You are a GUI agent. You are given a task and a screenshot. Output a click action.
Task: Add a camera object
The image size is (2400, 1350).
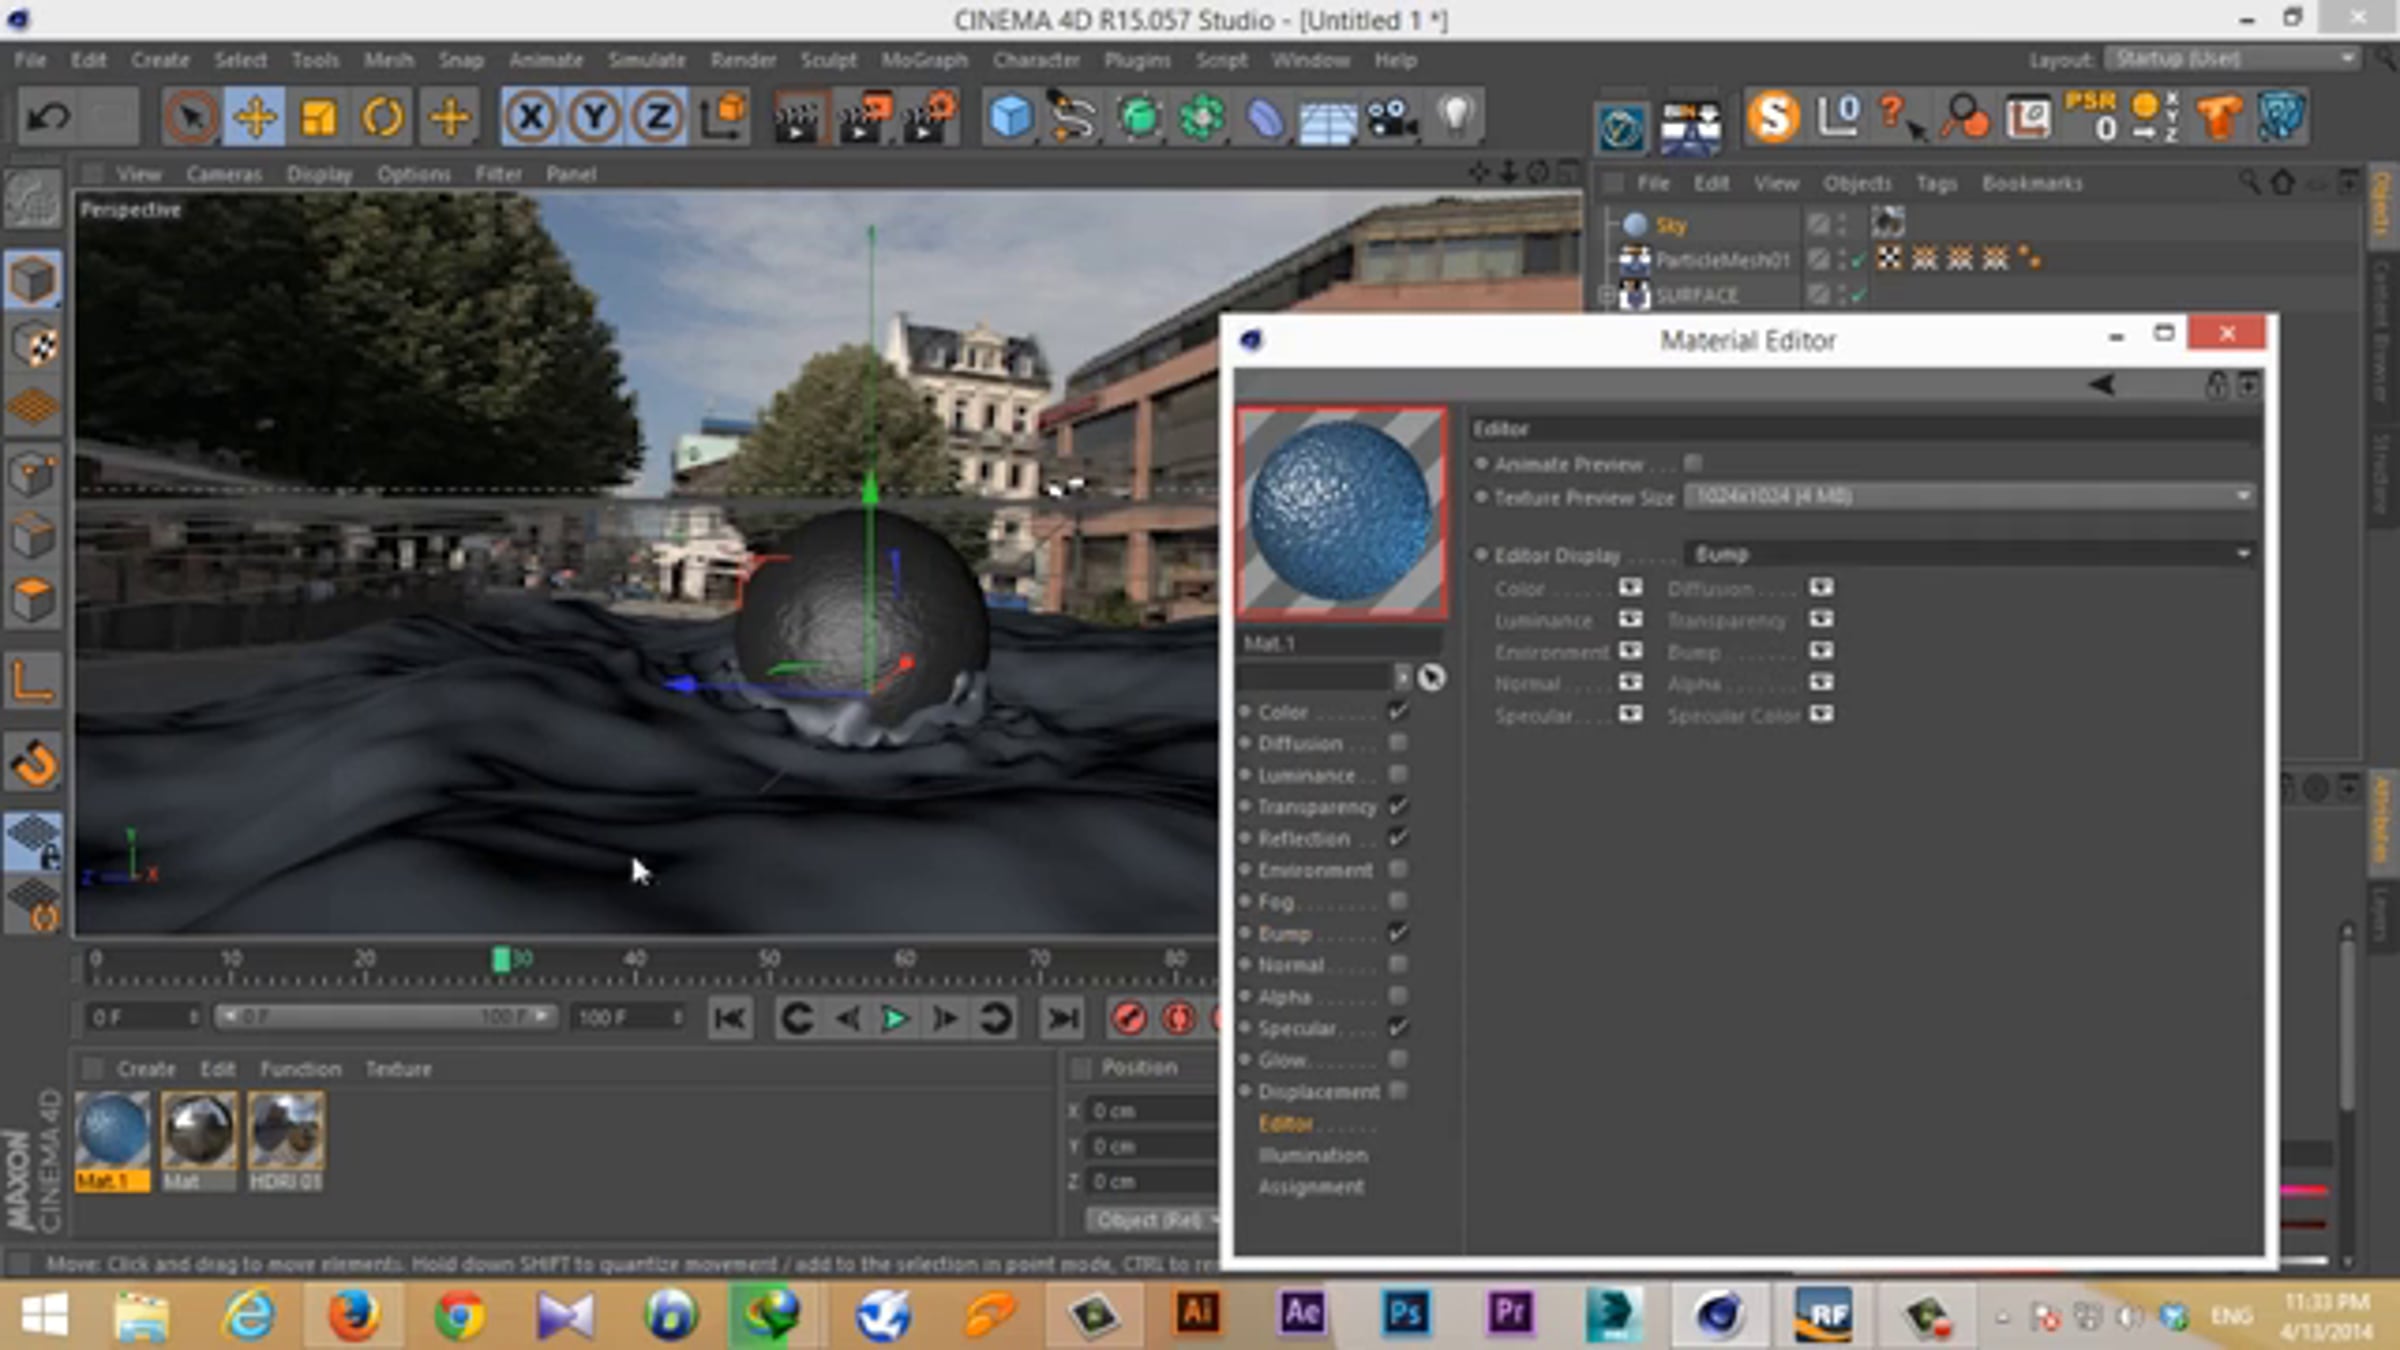(x=1392, y=117)
